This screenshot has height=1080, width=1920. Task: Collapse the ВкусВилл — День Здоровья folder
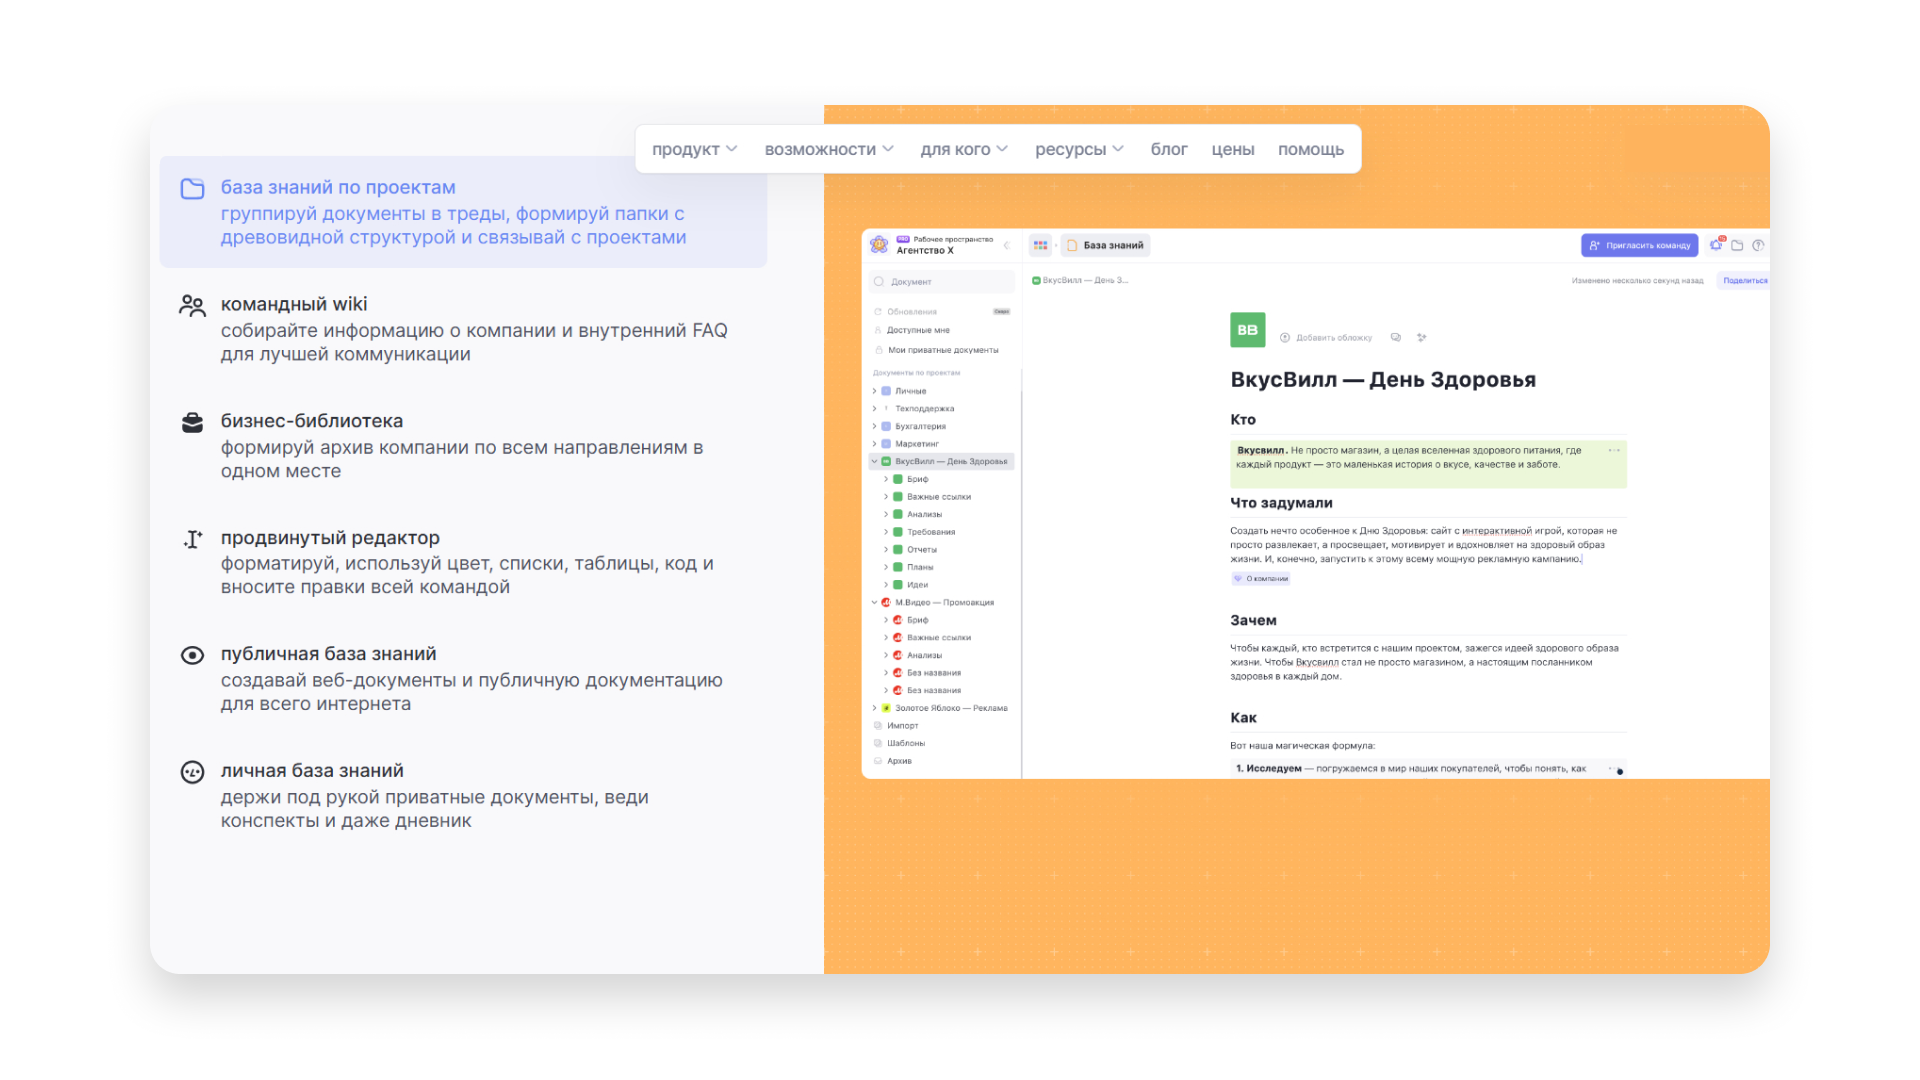(874, 462)
